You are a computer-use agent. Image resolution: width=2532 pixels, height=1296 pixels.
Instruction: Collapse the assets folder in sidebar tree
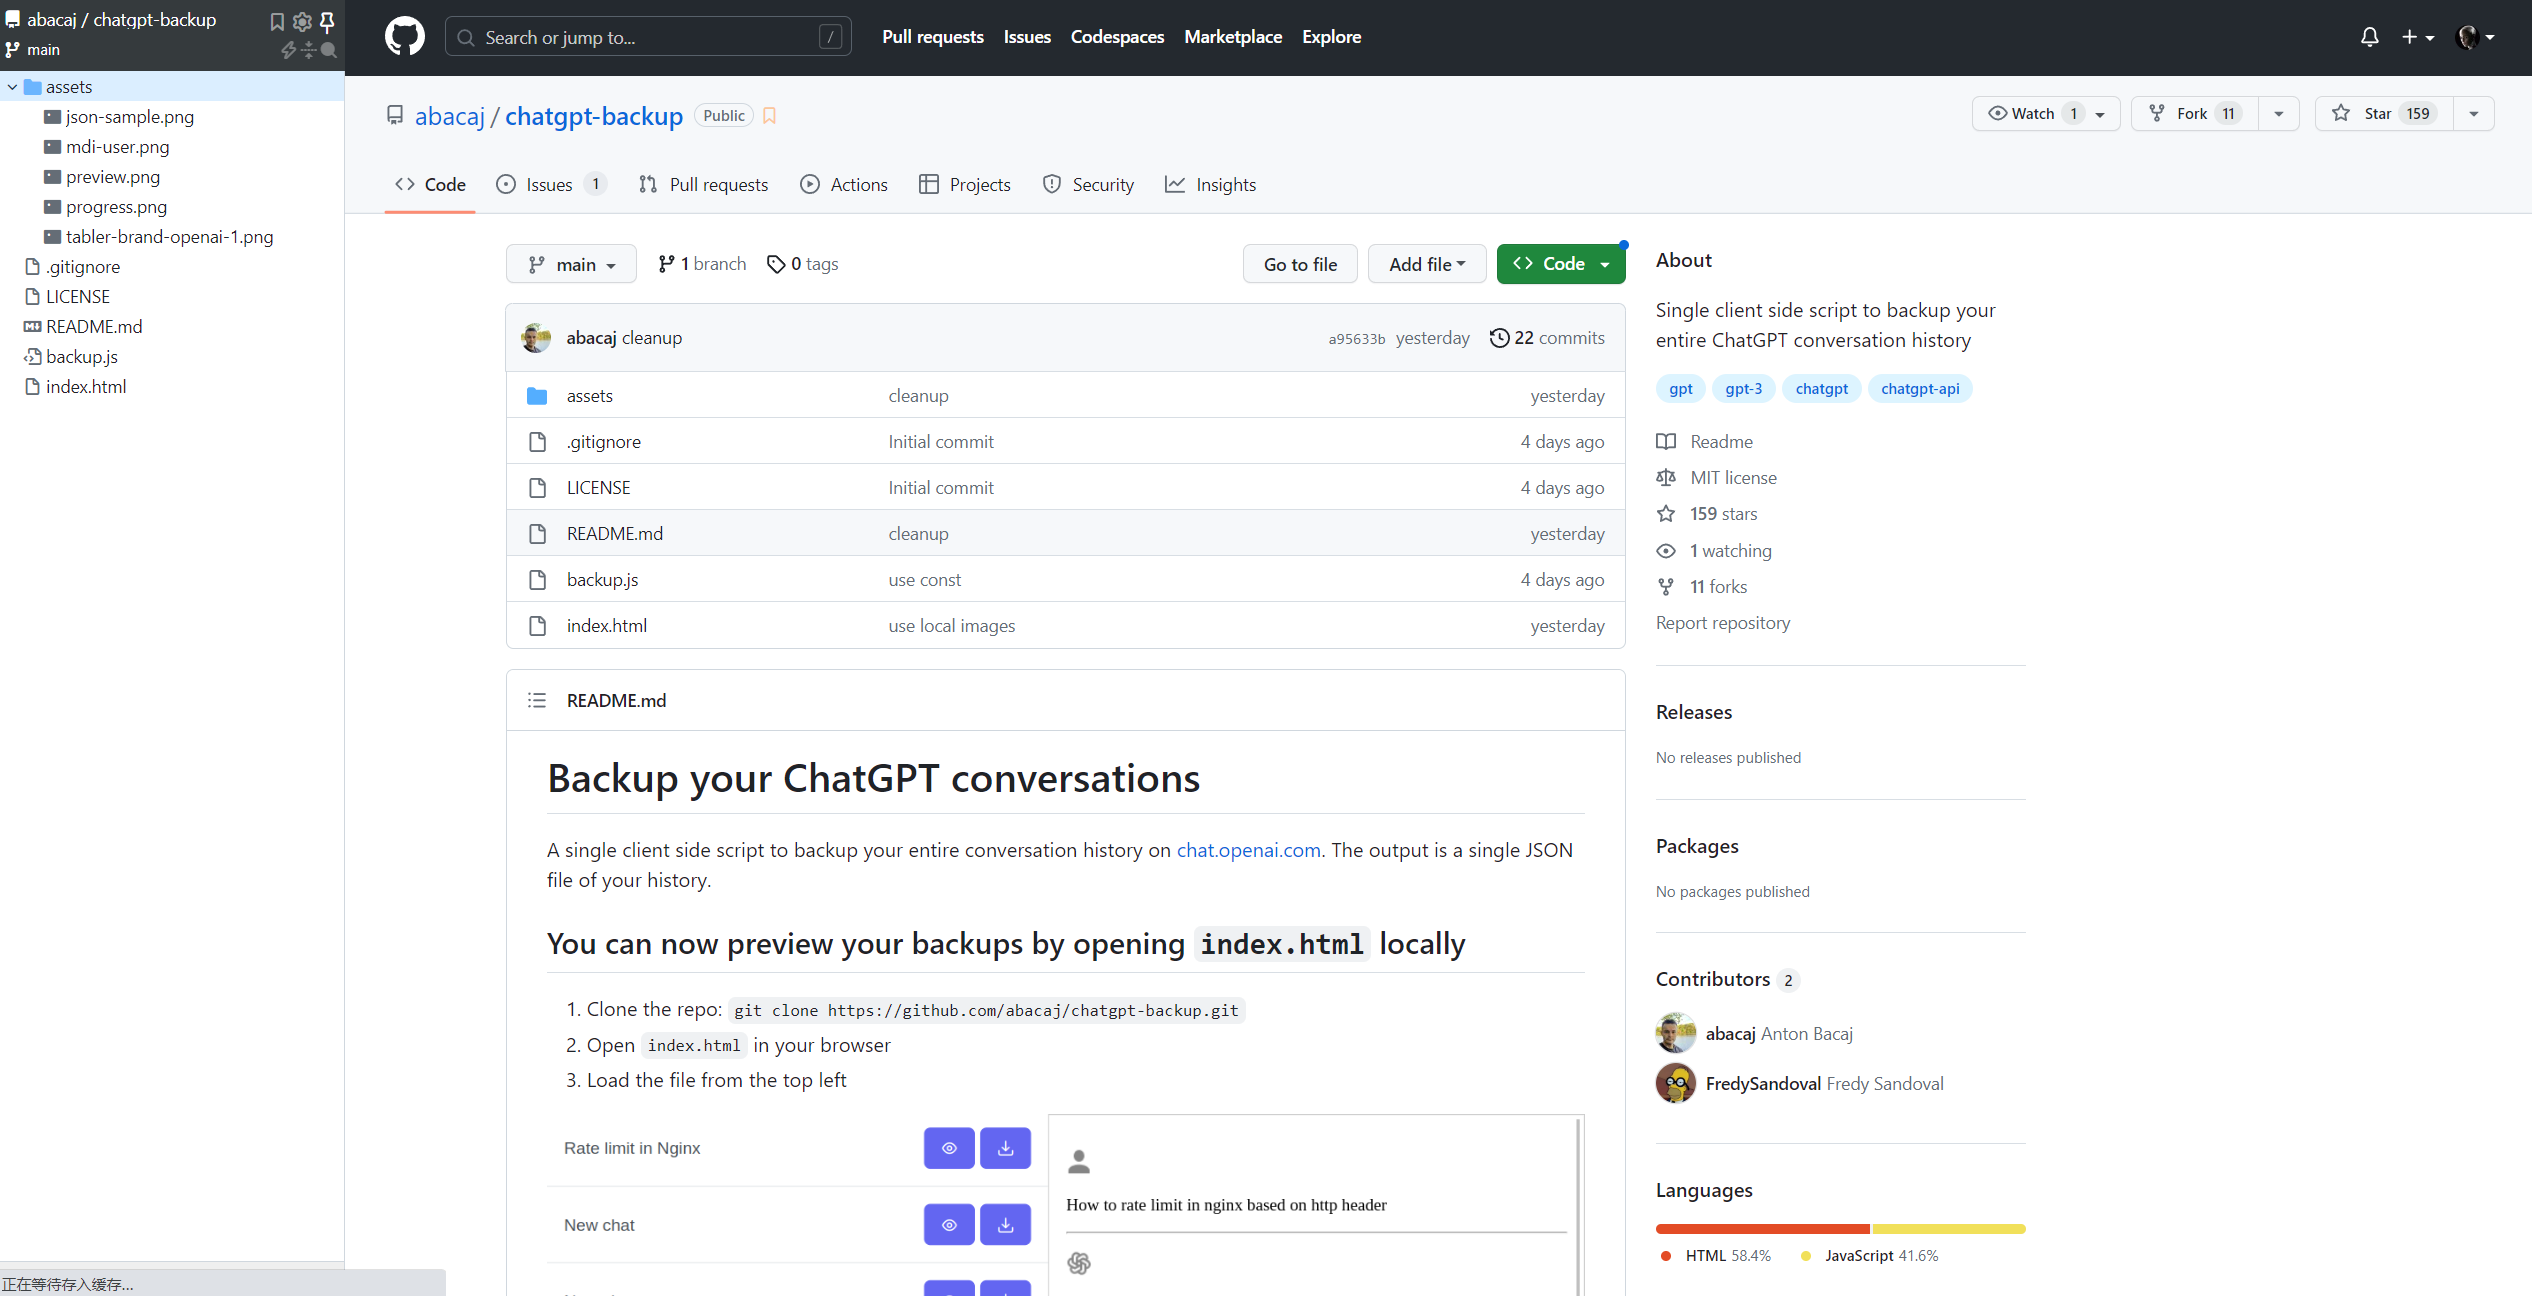pos(12,87)
